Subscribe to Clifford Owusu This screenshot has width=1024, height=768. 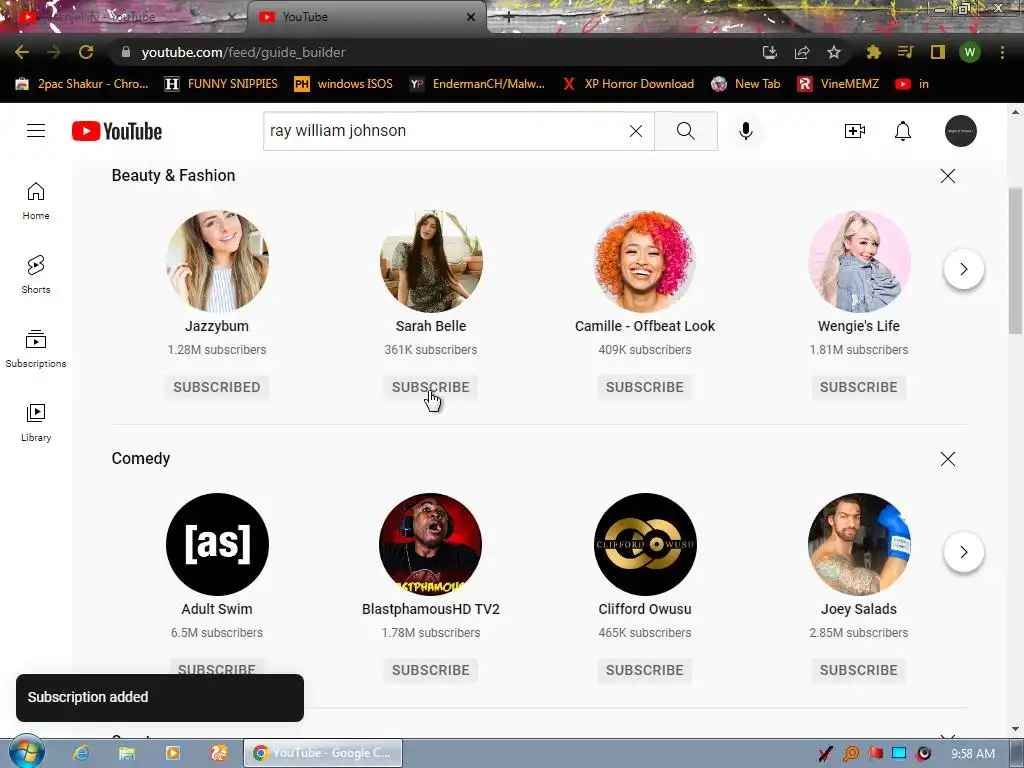(x=645, y=670)
